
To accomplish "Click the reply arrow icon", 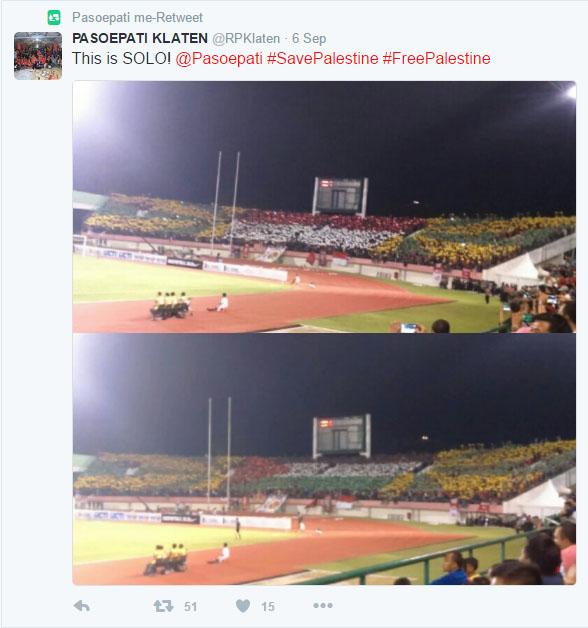I will click(82, 606).
